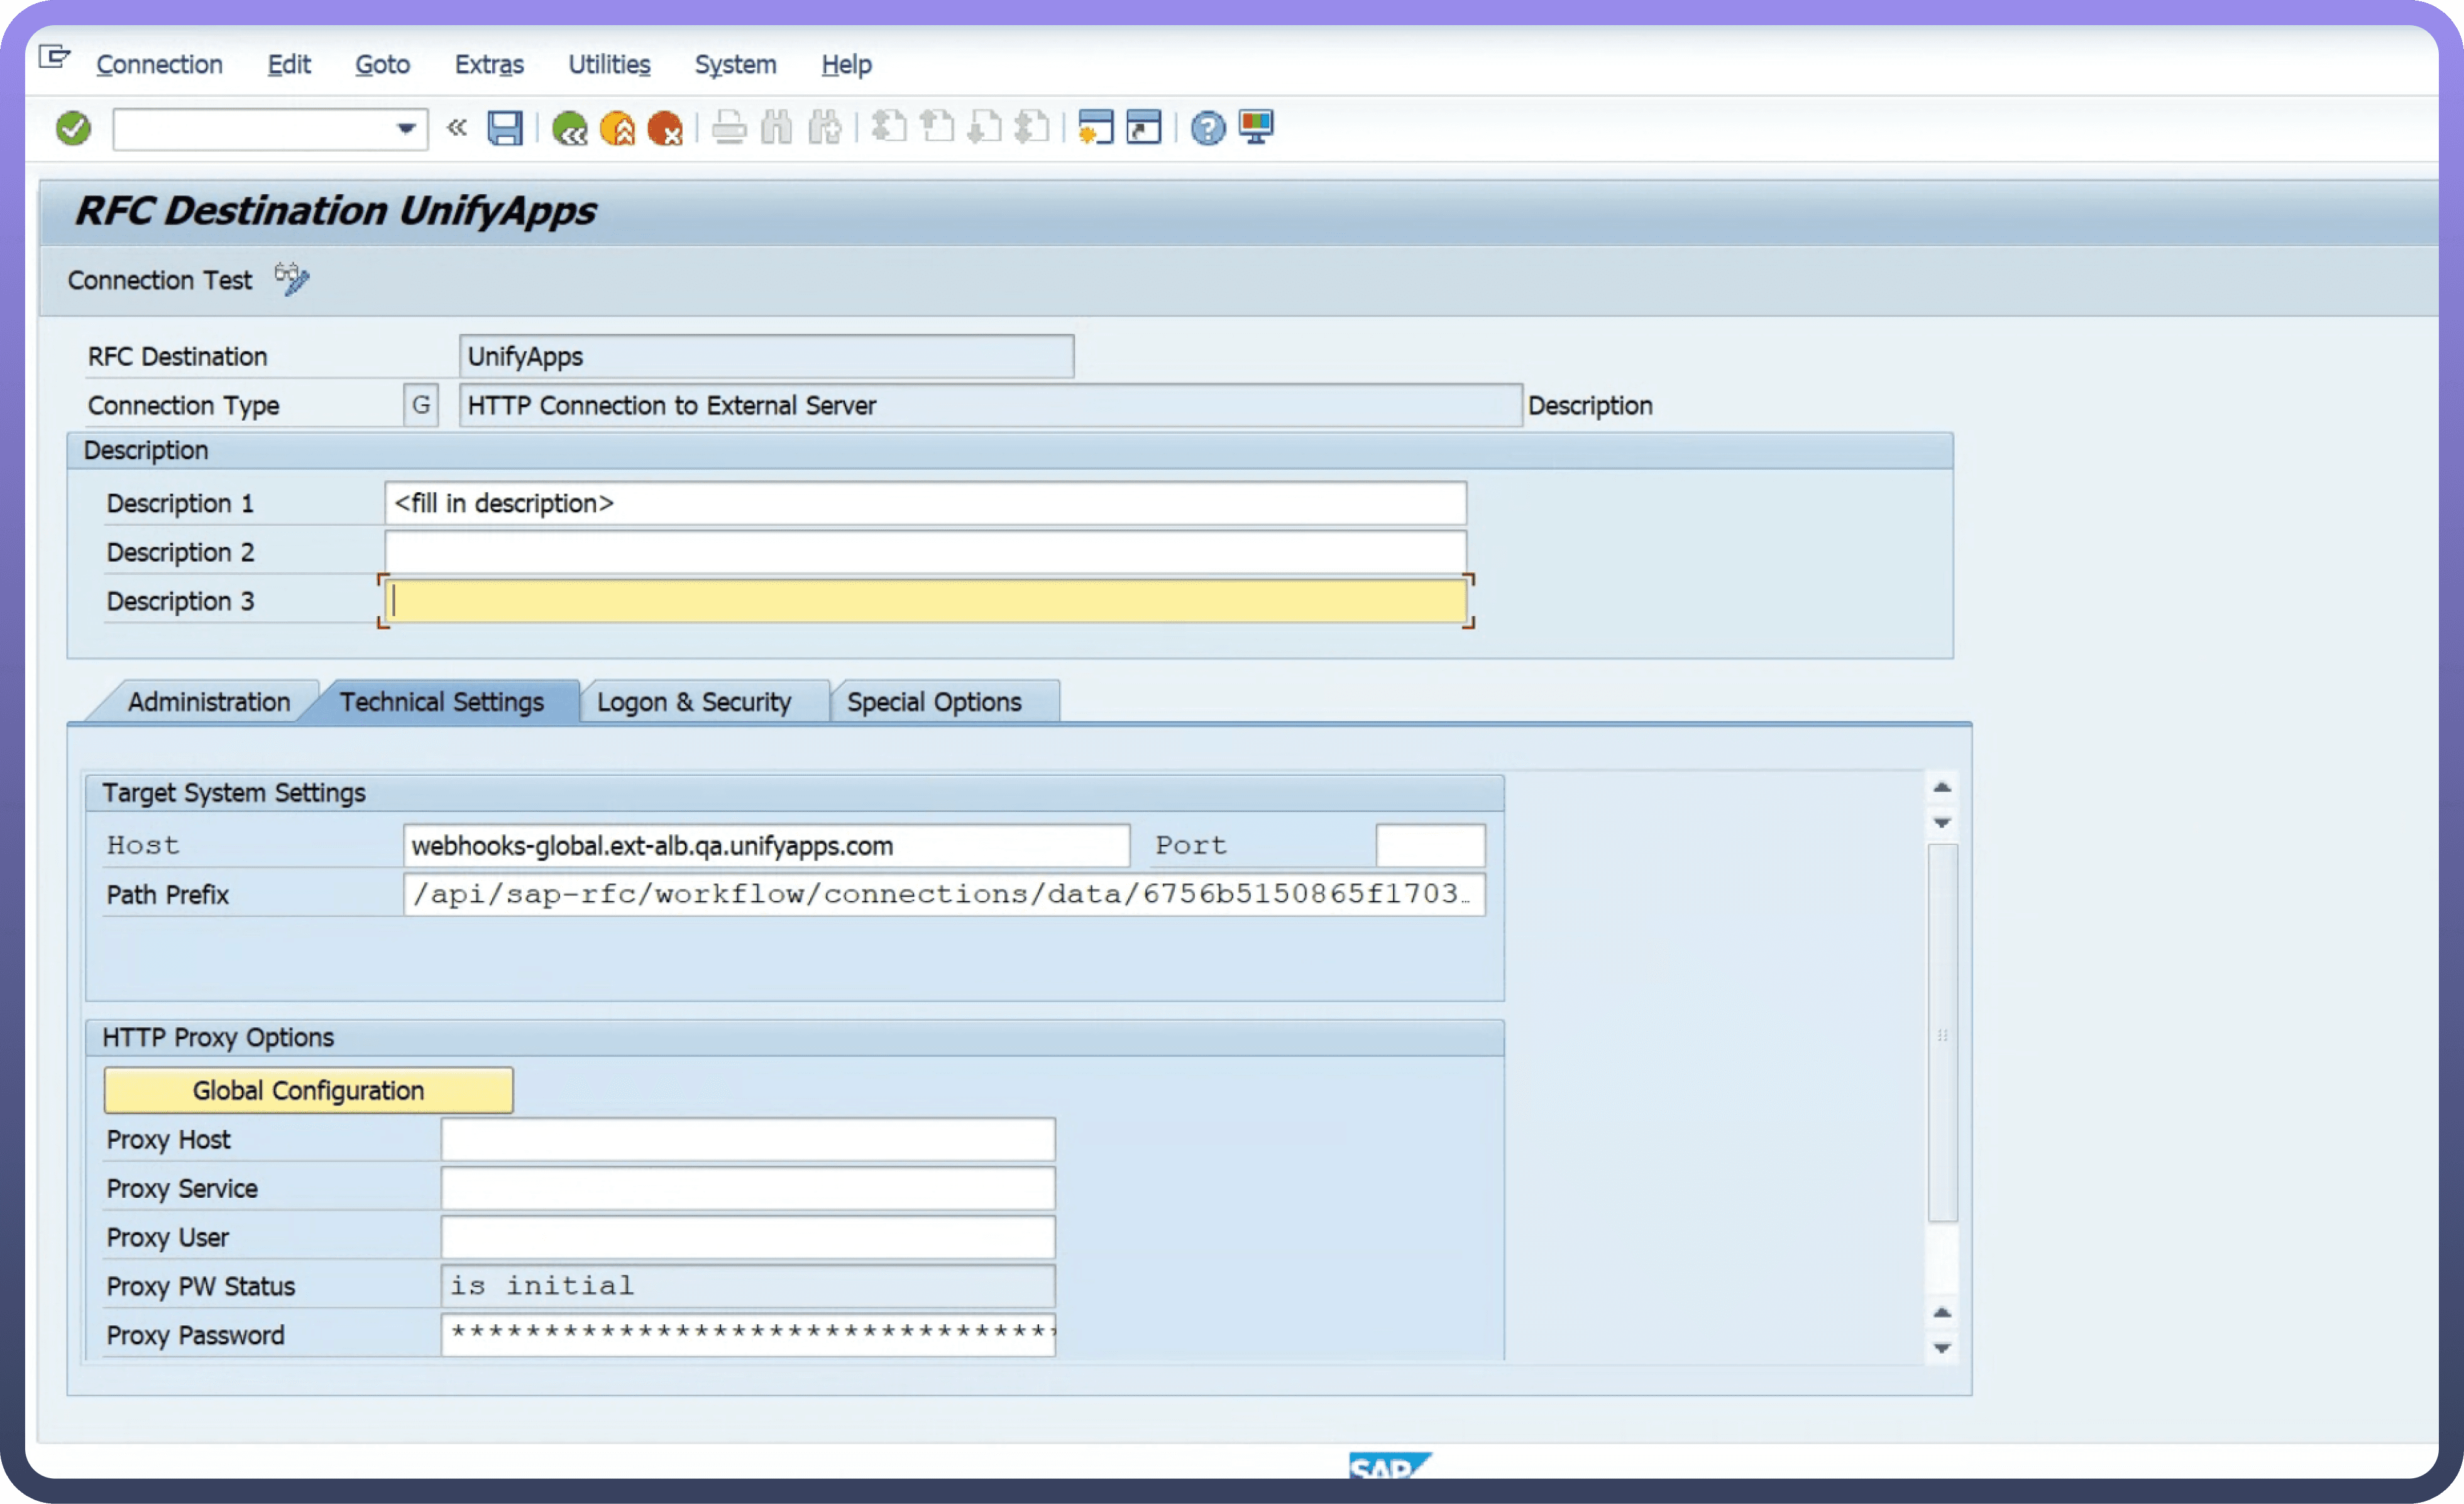Click the Create New Session icon
The height and width of the screenshot is (1504, 2464).
pyautogui.click(x=1095, y=128)
